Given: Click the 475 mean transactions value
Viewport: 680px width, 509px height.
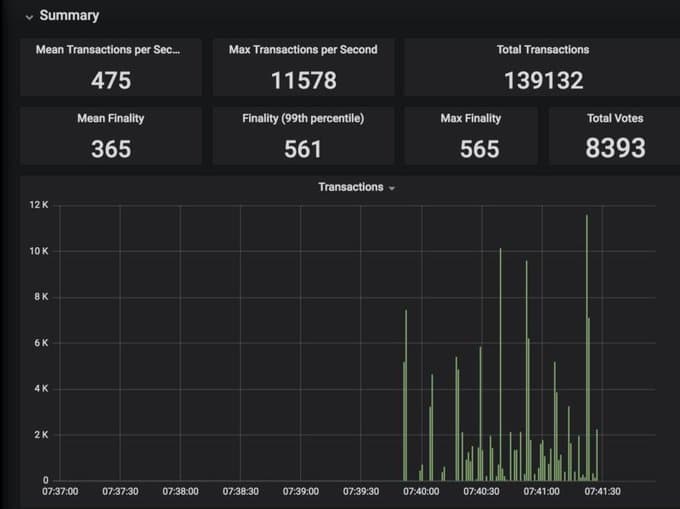Looking at the screenshot, I should [111, 80].
